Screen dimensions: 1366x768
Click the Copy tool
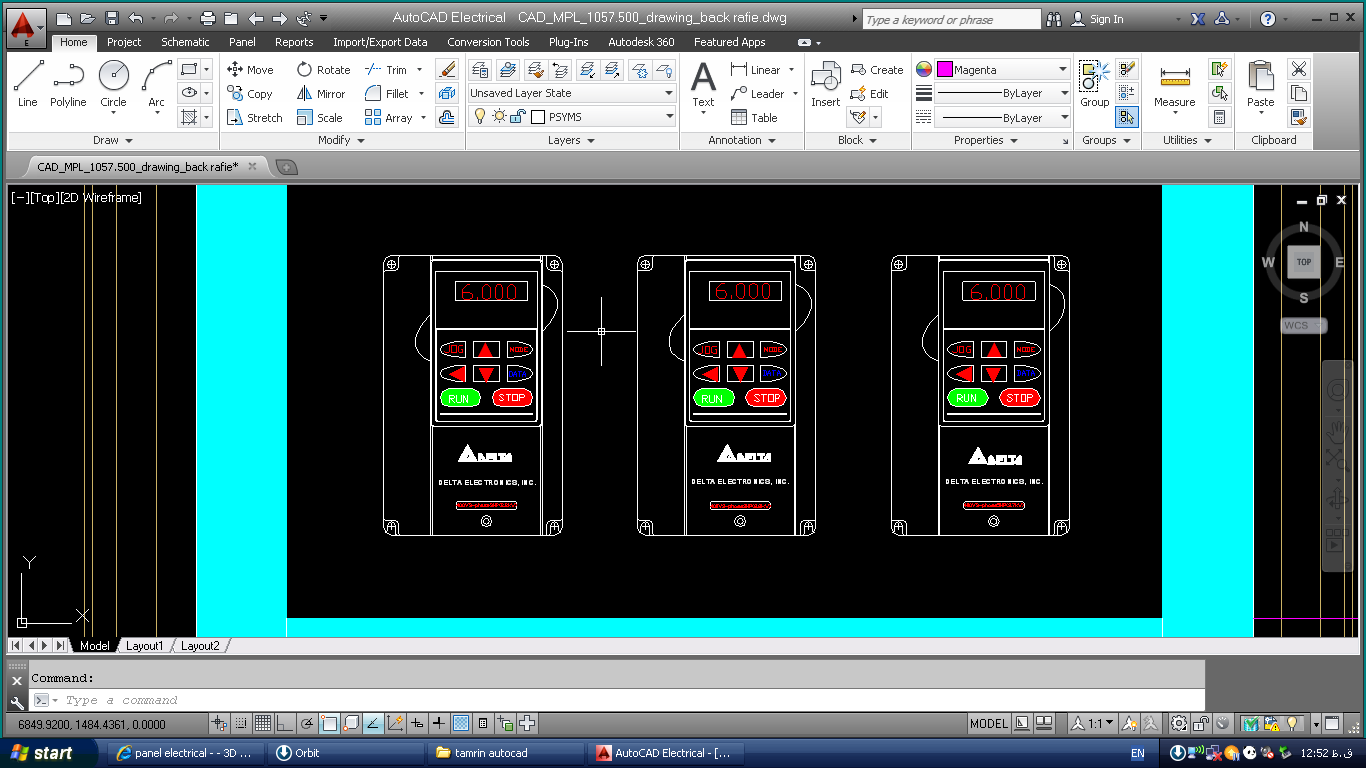coord(250,94)
